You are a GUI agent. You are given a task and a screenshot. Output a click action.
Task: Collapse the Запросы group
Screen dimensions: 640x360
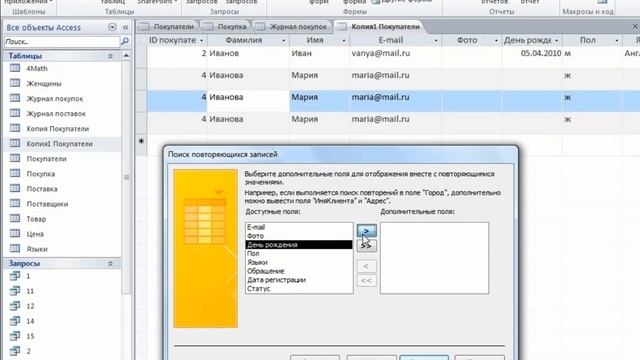pyautogui.click(x=110, y=264)
